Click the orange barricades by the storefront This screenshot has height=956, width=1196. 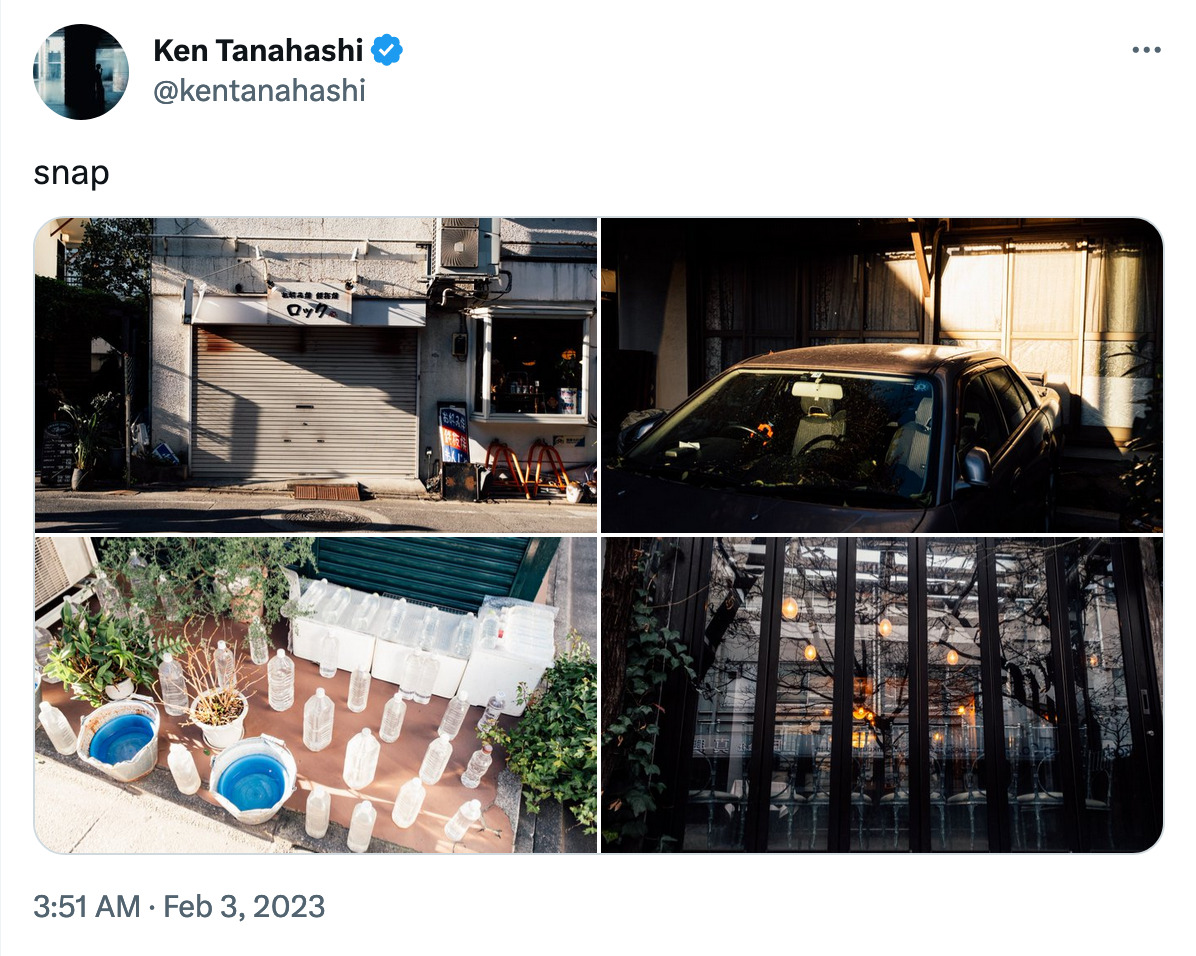527,468
